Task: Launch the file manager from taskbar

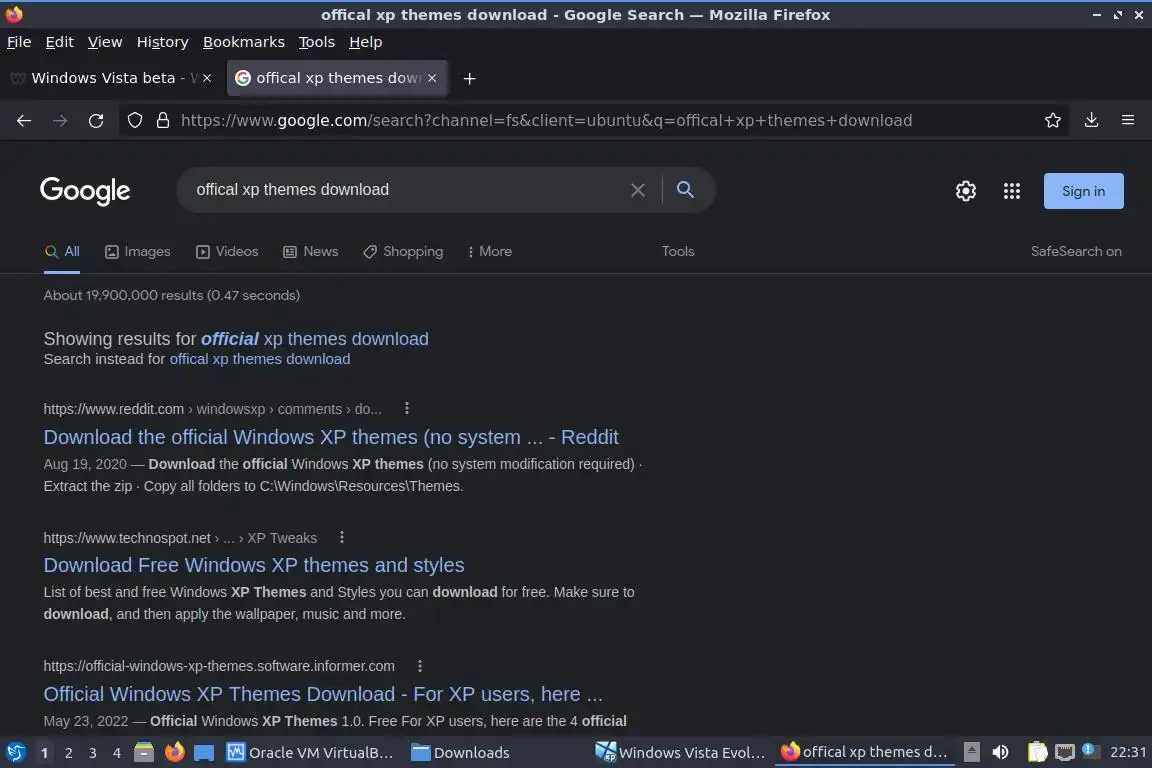Action: pos(144,753)
